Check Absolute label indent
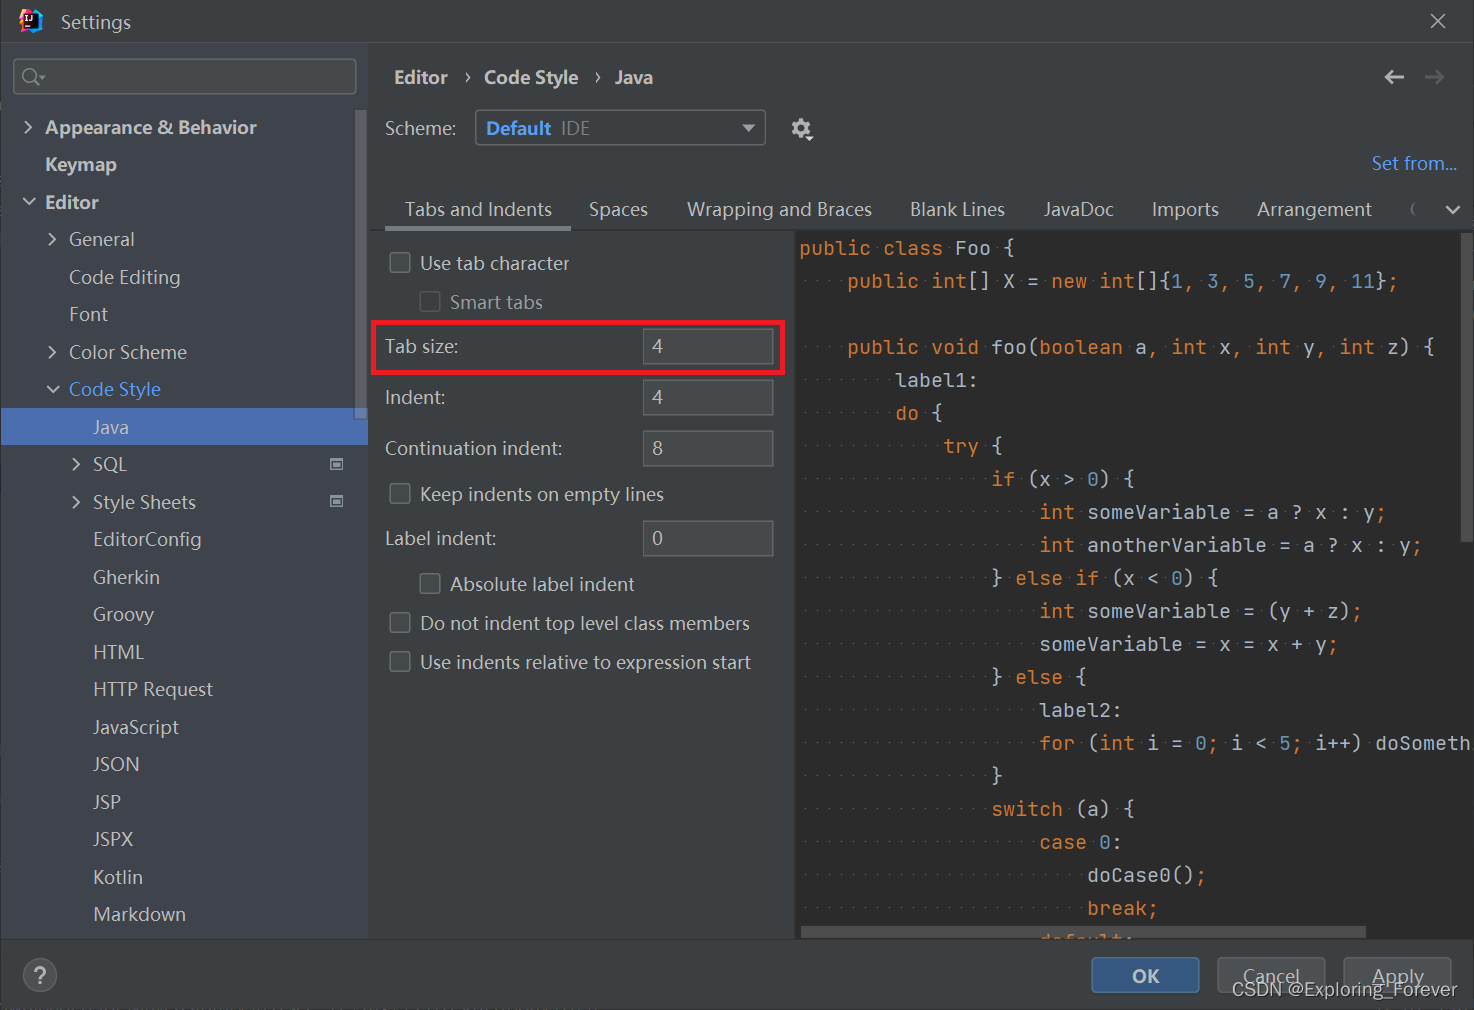The width and height of the screenshot is (1474, 1010). pos(430,584)
